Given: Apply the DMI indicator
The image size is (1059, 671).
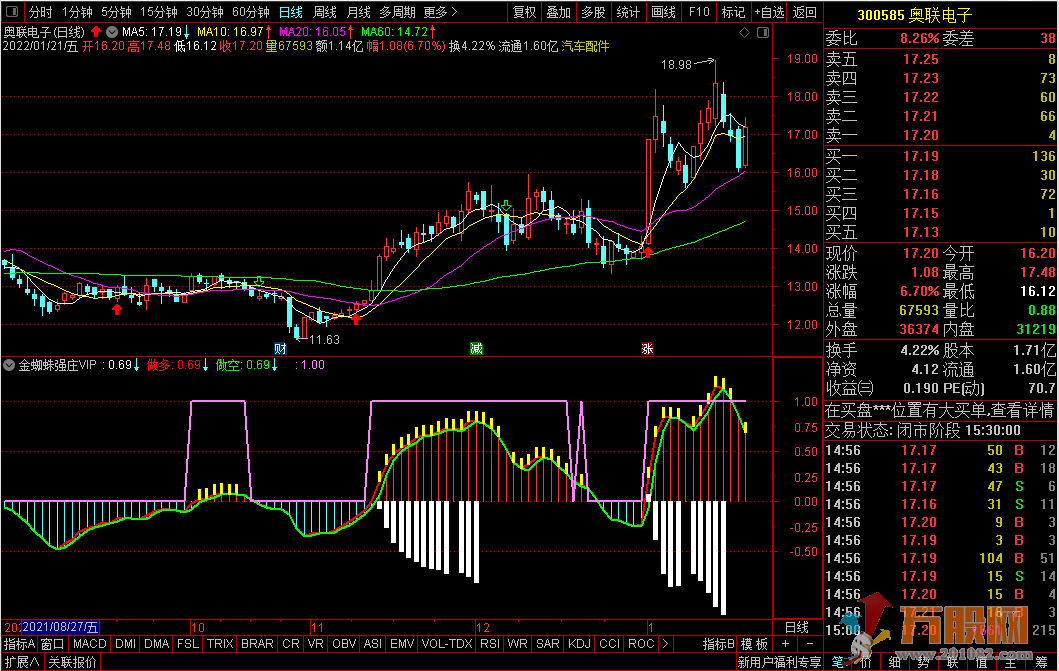Looking at the screenshot, I should point(126,644).
